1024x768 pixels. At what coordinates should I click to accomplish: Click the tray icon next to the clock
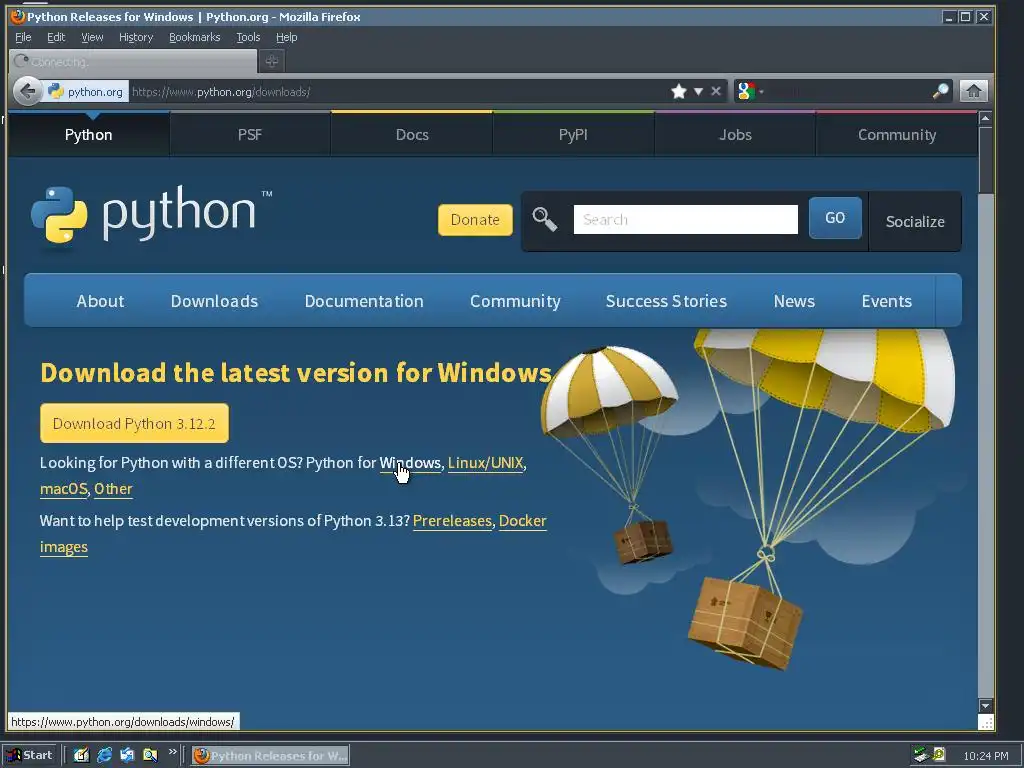click(x=939, y=755)
